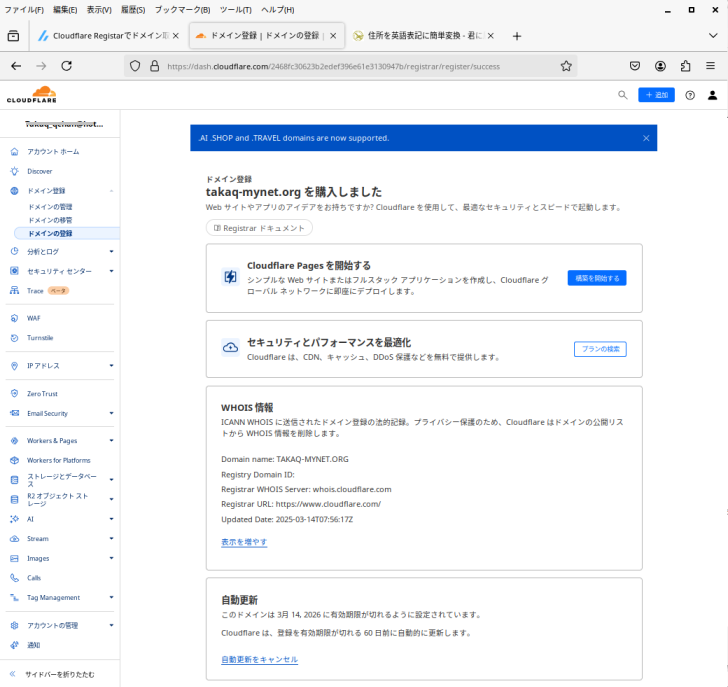The width and height of the screenshot is (728, 687).
Task: Select ドメインの移管 in the sidebar
Action: [x=50, y=220]
